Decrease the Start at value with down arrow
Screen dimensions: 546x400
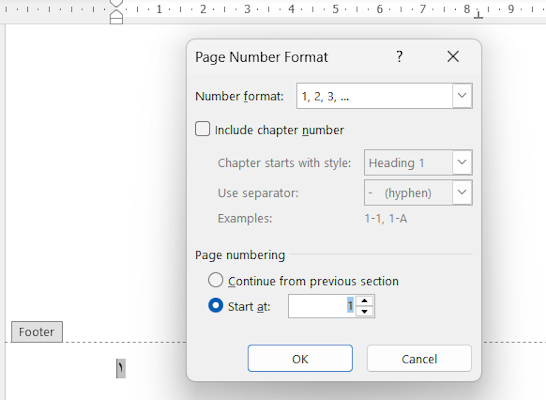pyautogui.click(x=365, y=311)
